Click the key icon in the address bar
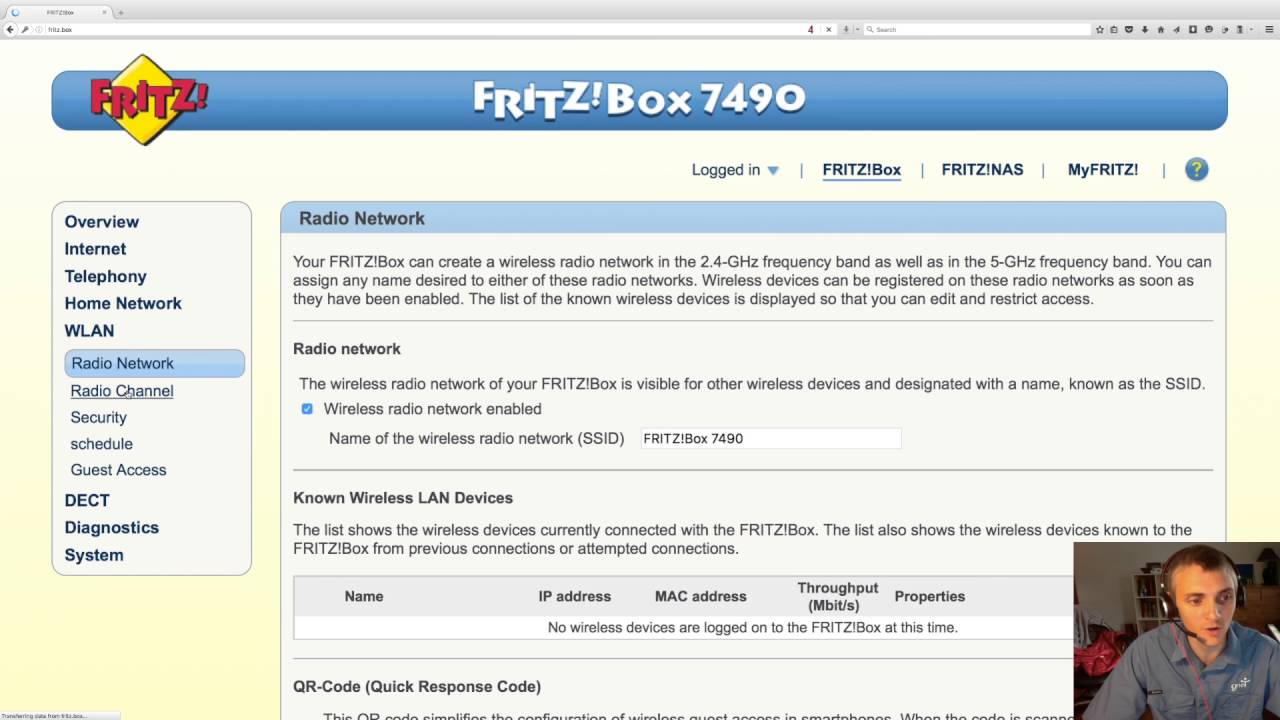The image size is (1280, 720). (25, 29)
